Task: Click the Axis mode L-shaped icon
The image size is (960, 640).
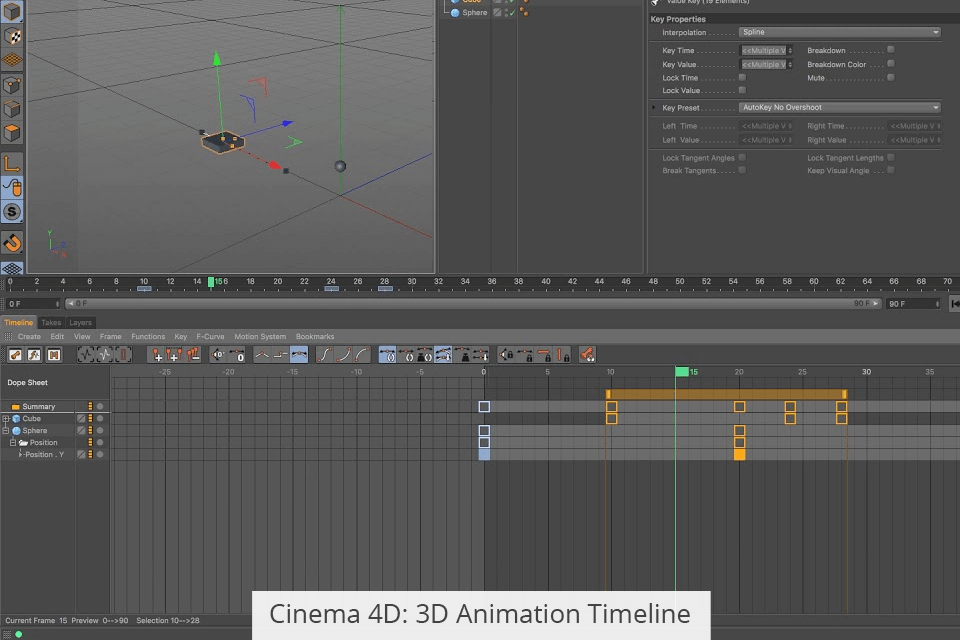Action: point(12,163)
